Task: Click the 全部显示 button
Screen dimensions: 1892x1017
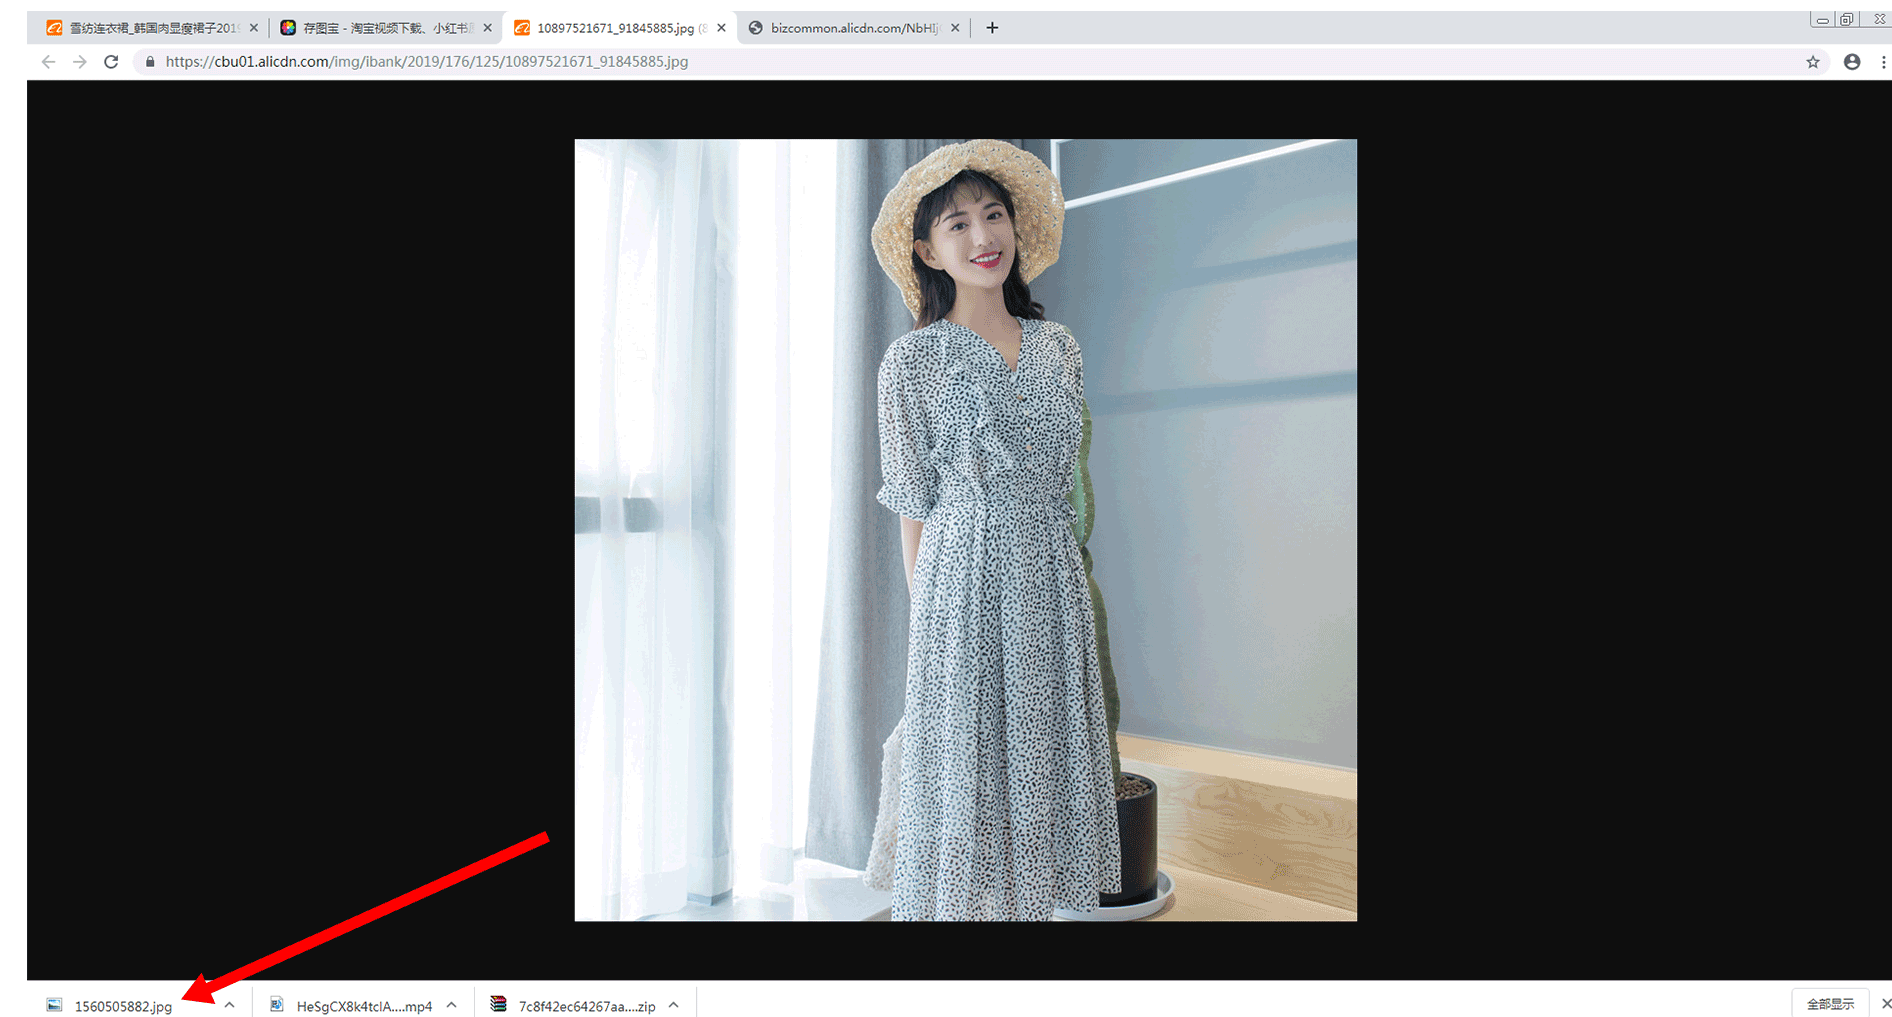Action: [1829, 1004]
